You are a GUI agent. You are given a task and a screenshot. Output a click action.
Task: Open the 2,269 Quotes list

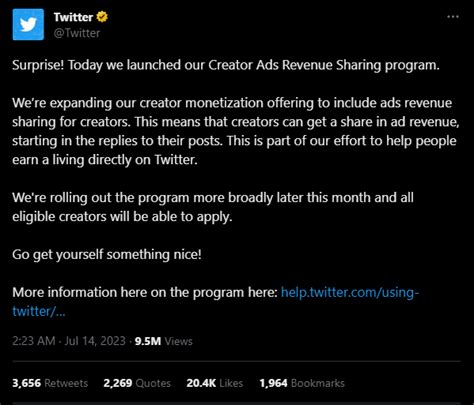click(x=137, y=383)
